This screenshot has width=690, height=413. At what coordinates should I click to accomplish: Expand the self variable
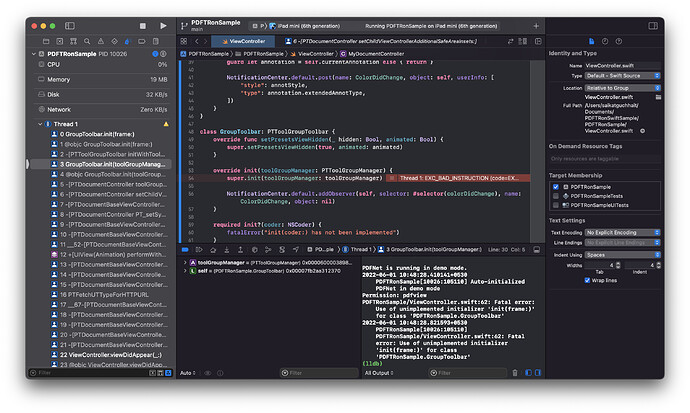pyautogui.click(x=185, y=271)
